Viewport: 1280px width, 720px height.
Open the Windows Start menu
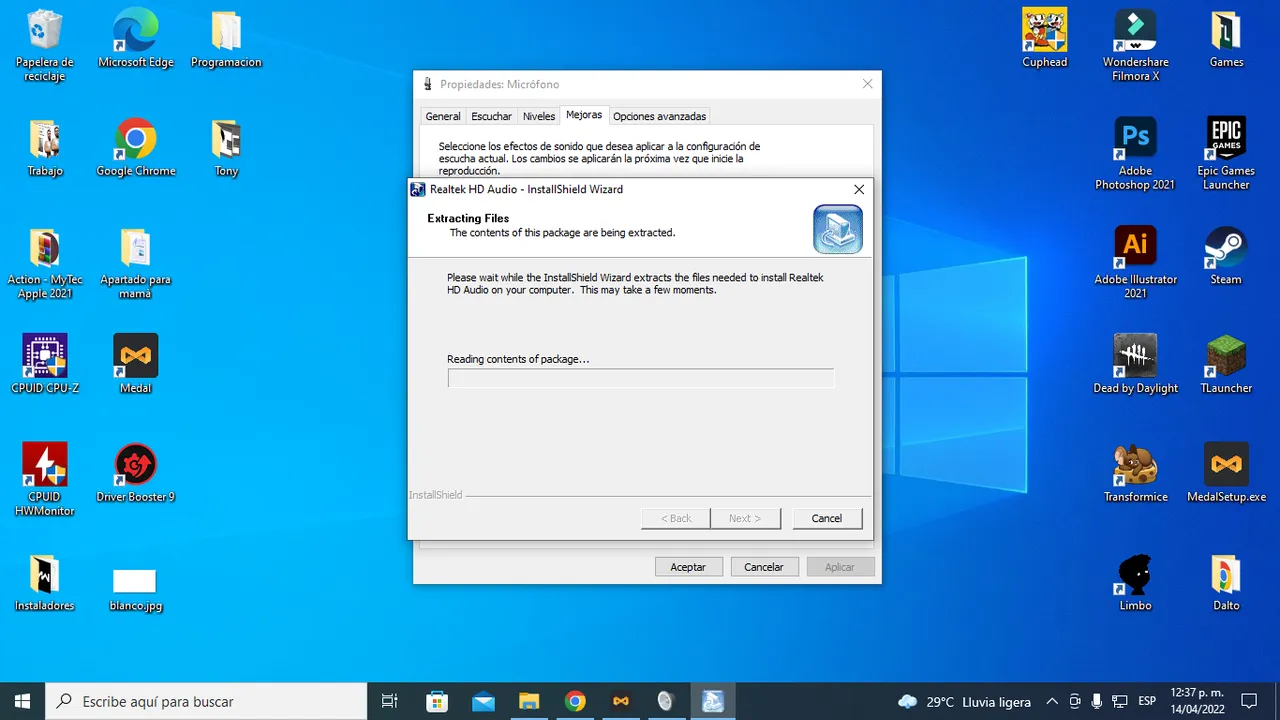22,701
